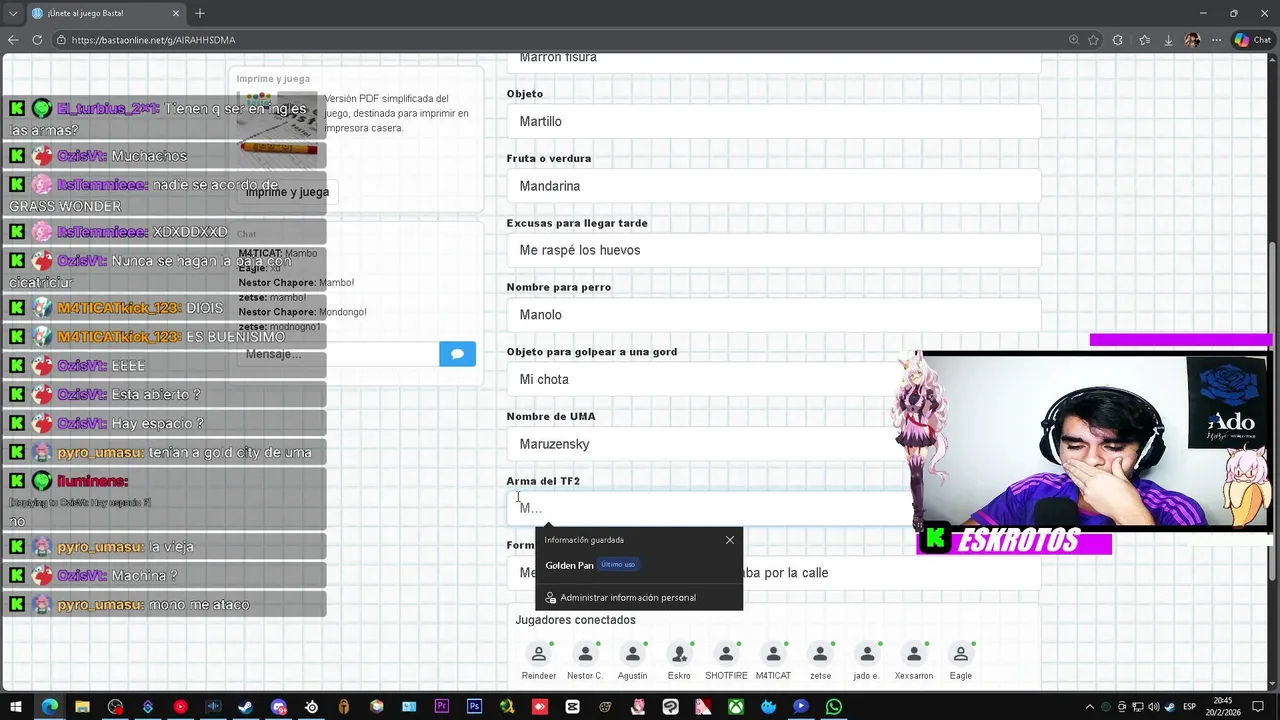Reload the current page
1280x720 pixels.
tap(37, 40)
